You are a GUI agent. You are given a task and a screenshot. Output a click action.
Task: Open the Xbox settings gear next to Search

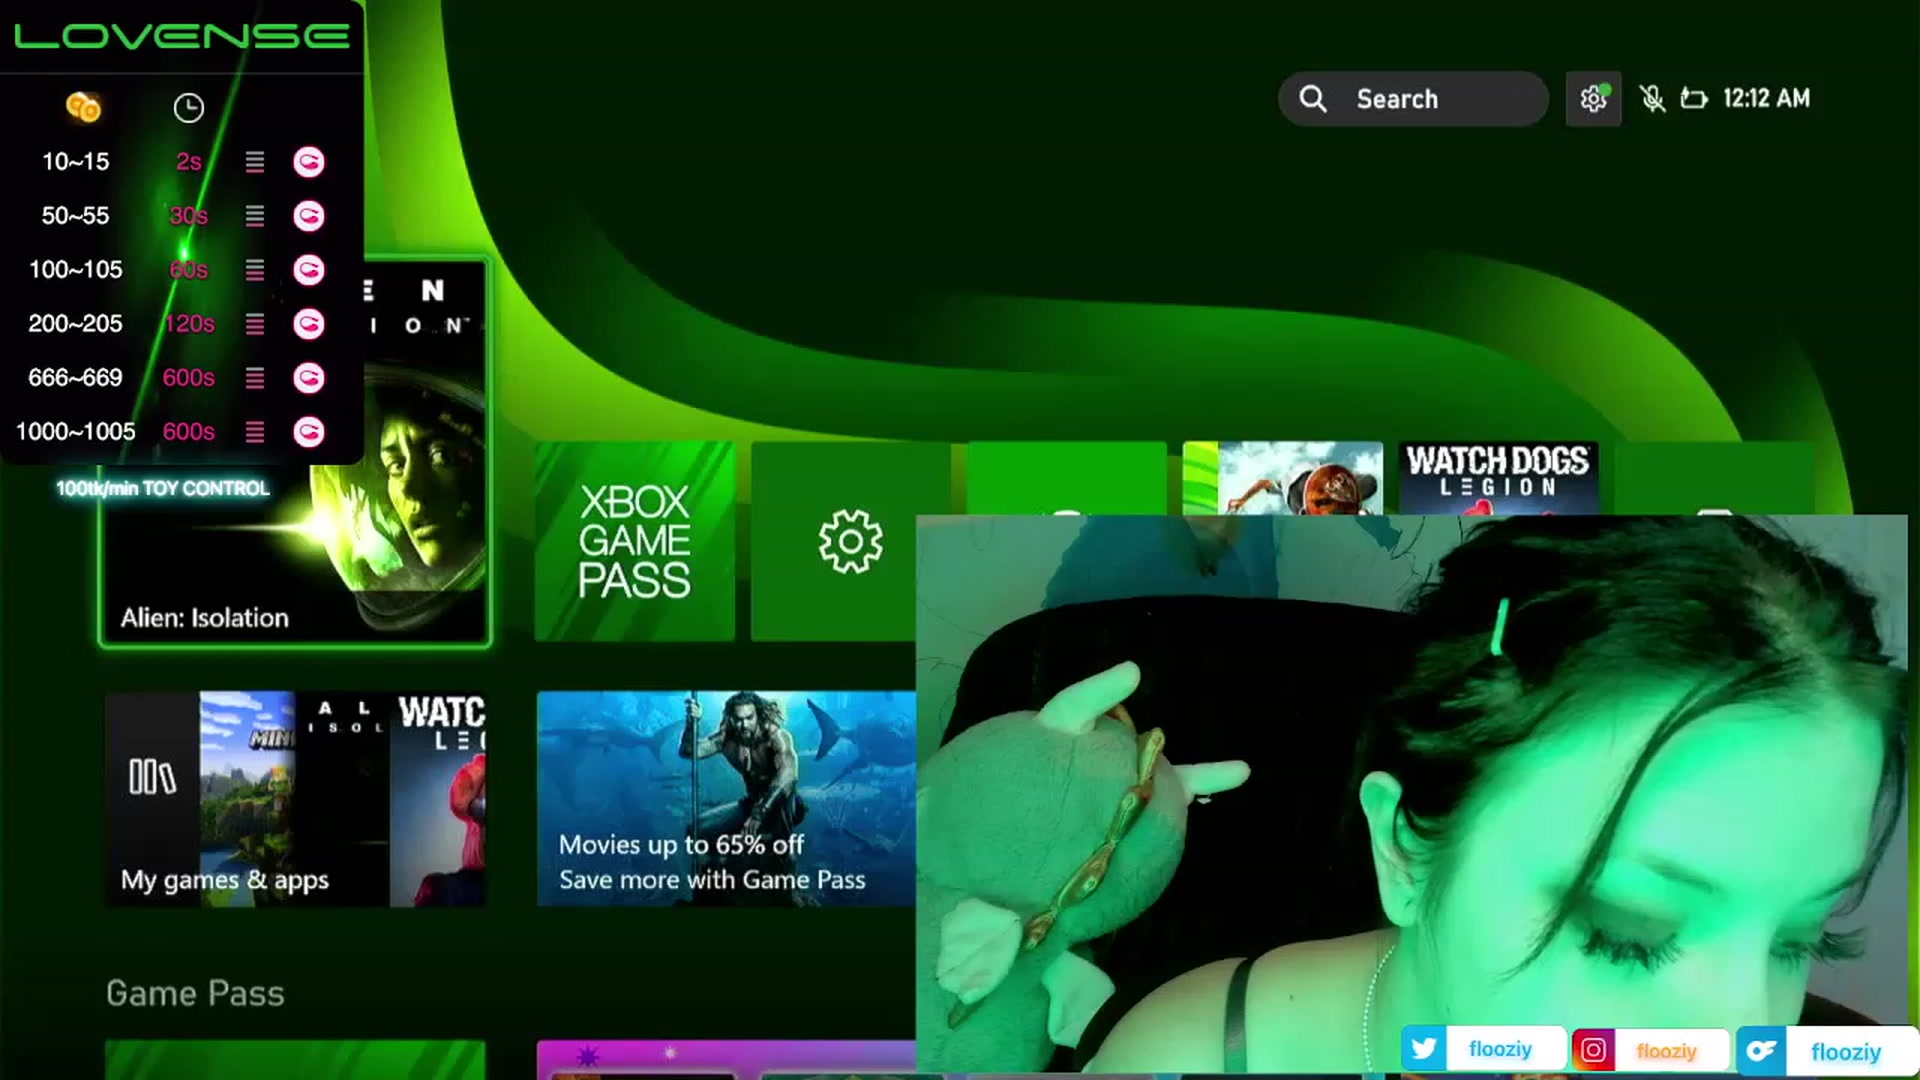point(1593,98)
